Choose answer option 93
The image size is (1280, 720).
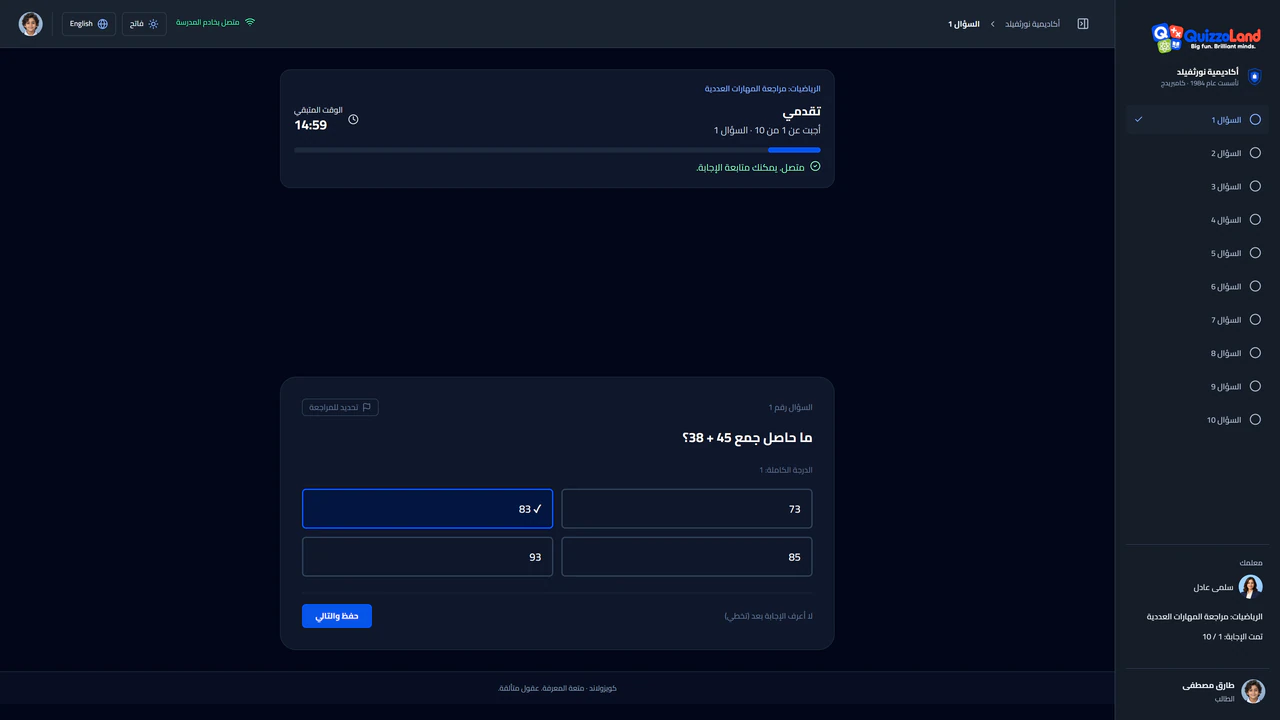tap(427, 557)
